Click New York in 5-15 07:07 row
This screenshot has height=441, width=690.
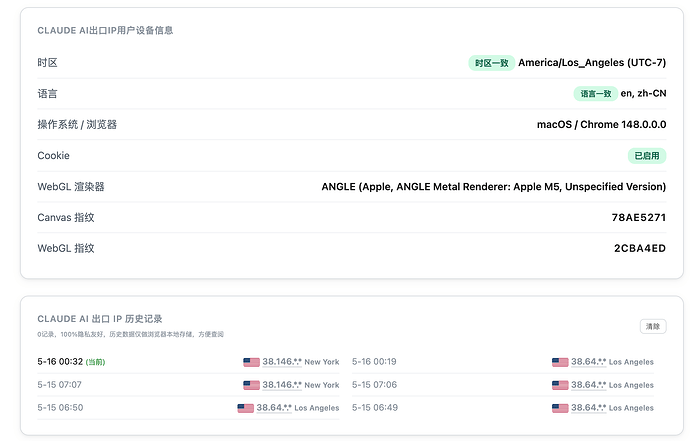(322, 385)
